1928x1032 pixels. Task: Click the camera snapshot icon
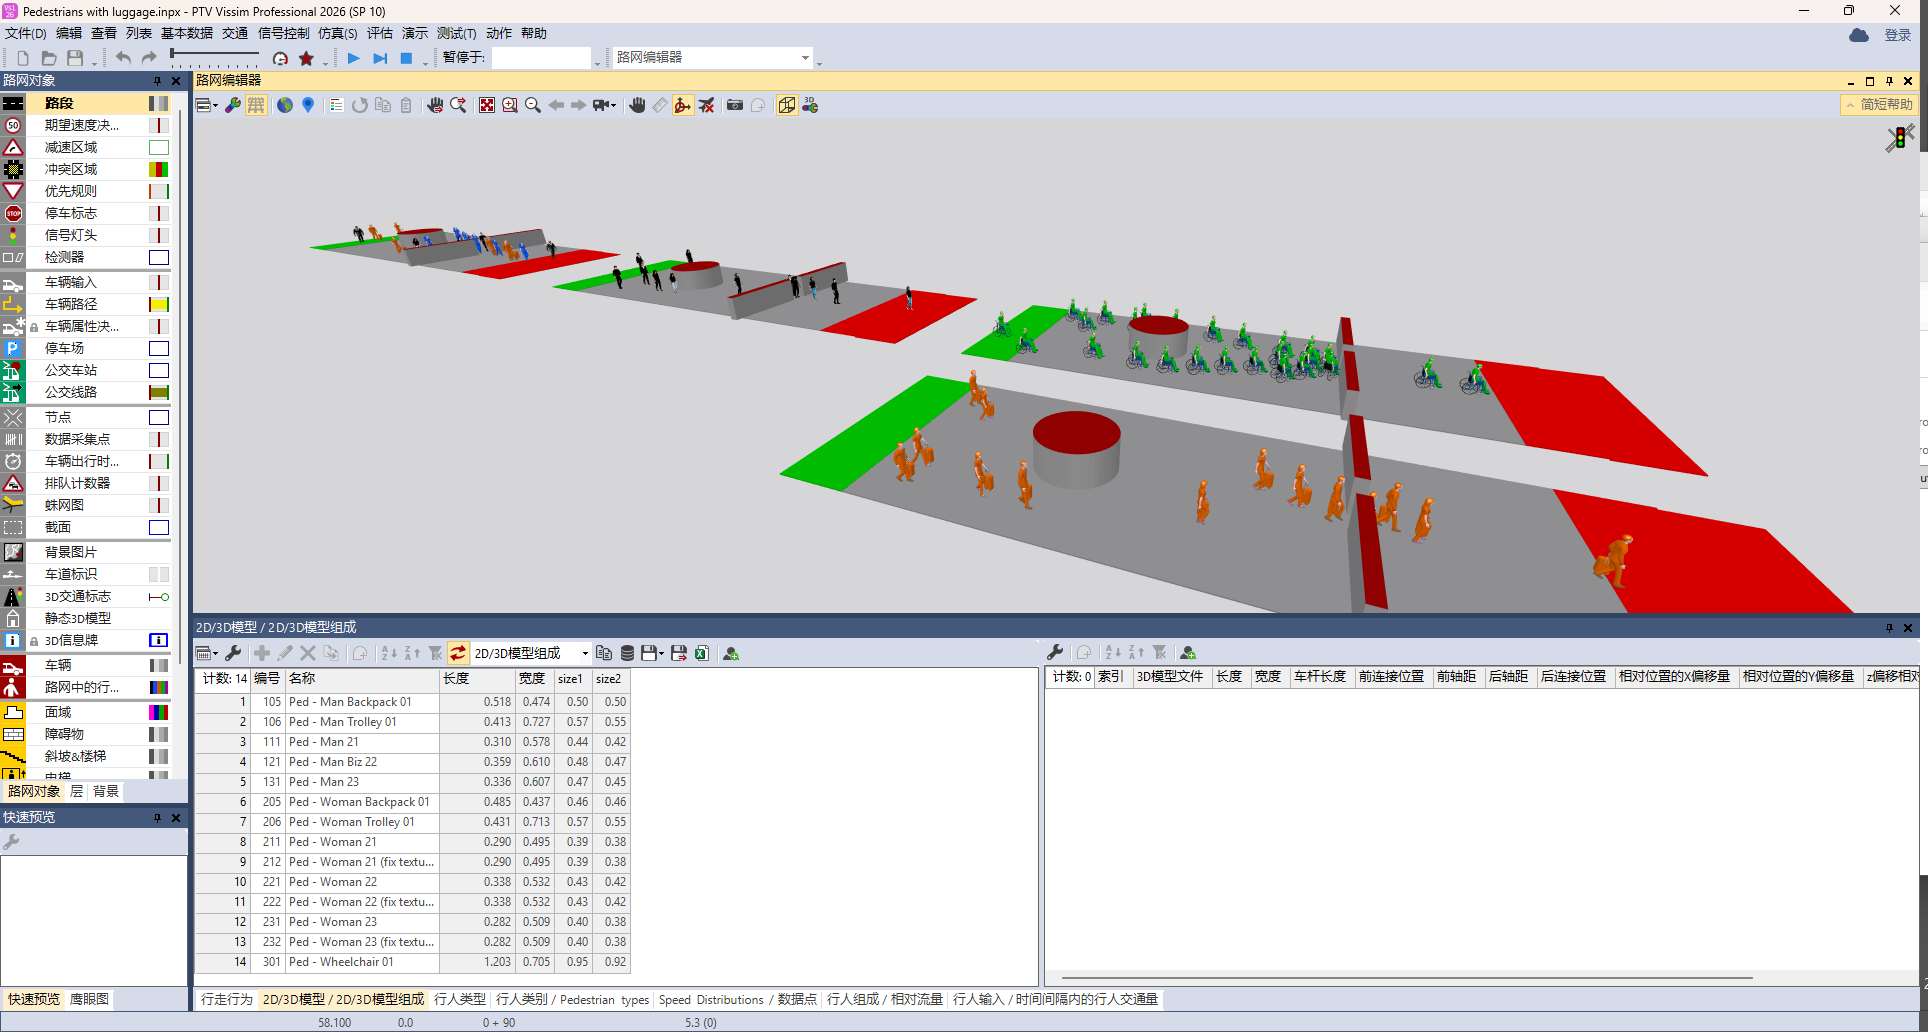tap(735, 105)
